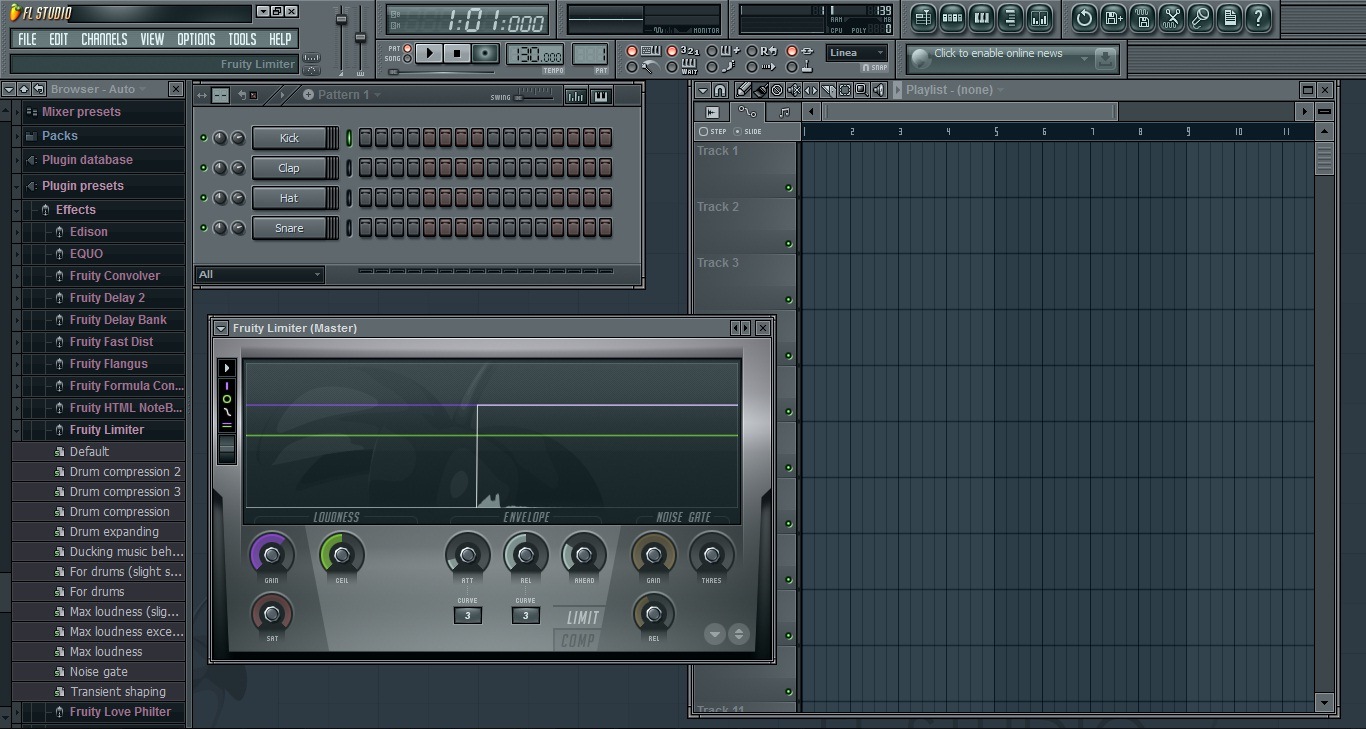Open the graph editor in step sequencer
Screen dimensions: 1366x729
[x=576, y=96]
